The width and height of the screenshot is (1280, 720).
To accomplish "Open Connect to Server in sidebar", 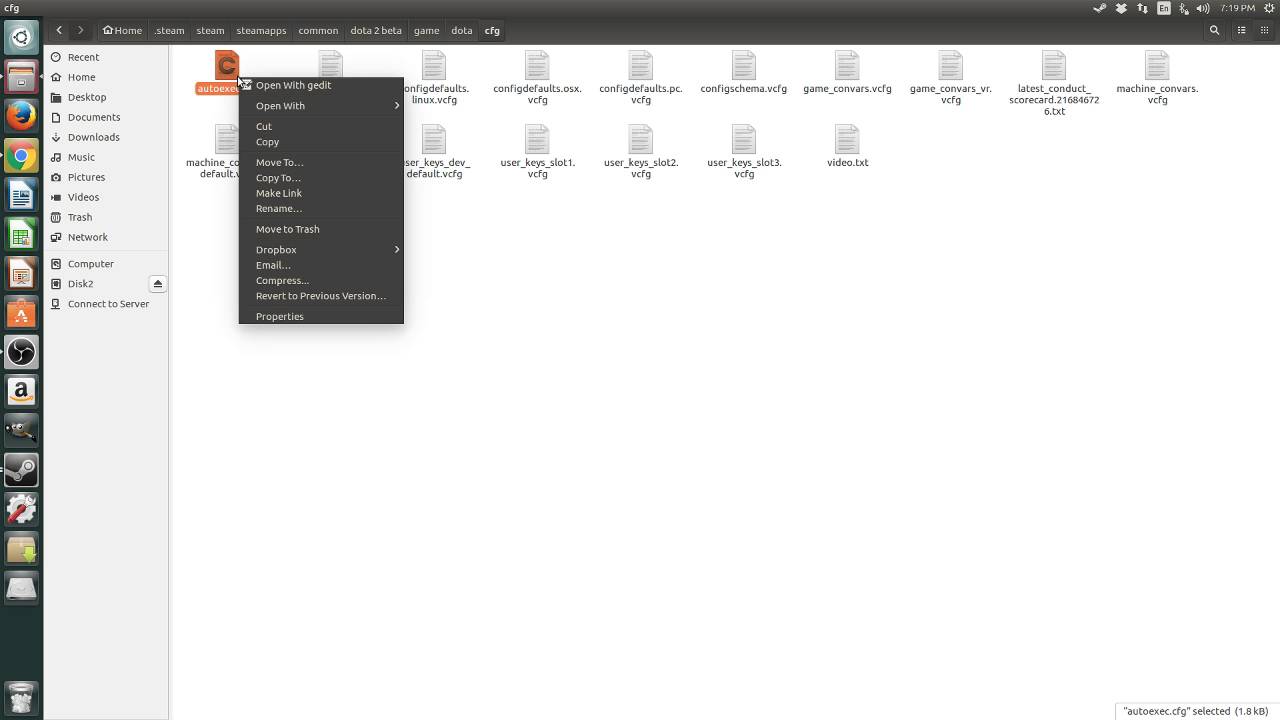I will 106,304.
